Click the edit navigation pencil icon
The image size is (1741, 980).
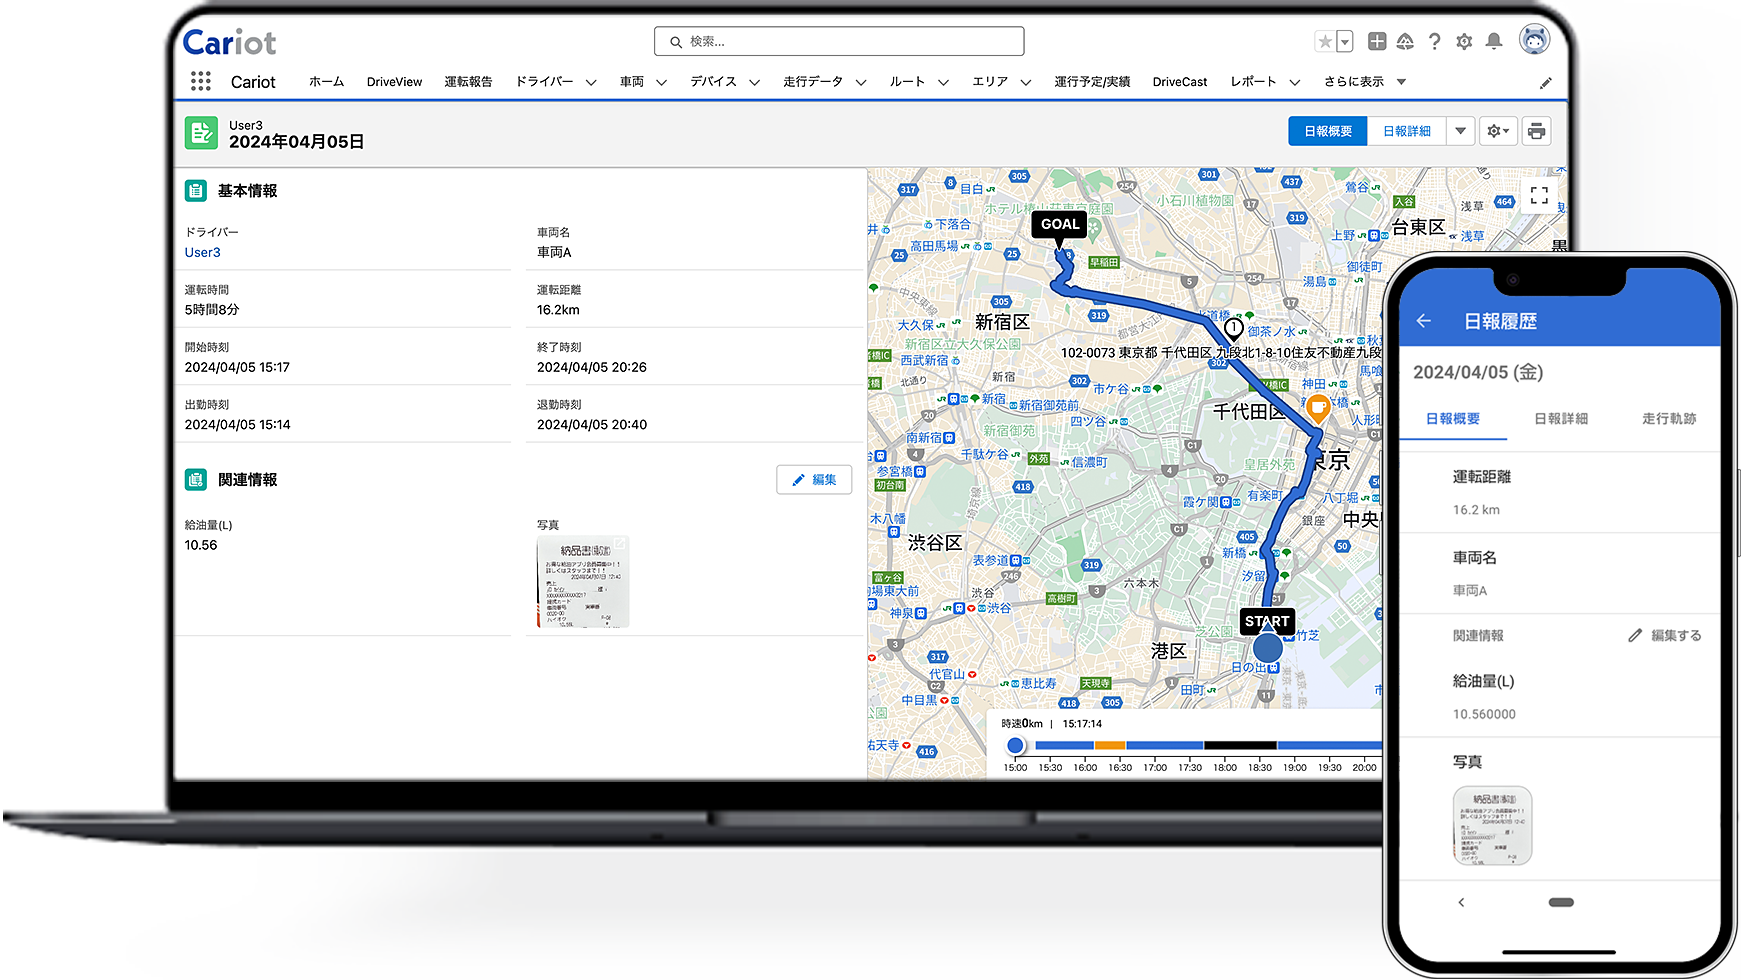(x=1546, y=83)
